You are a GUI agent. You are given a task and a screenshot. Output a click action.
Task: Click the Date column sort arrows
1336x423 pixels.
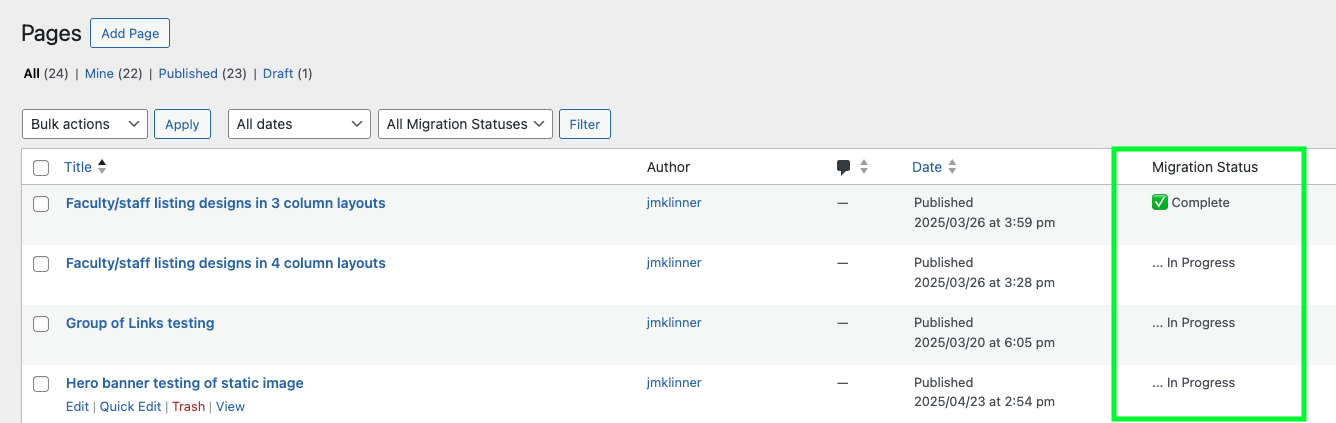tap(953, 167)
